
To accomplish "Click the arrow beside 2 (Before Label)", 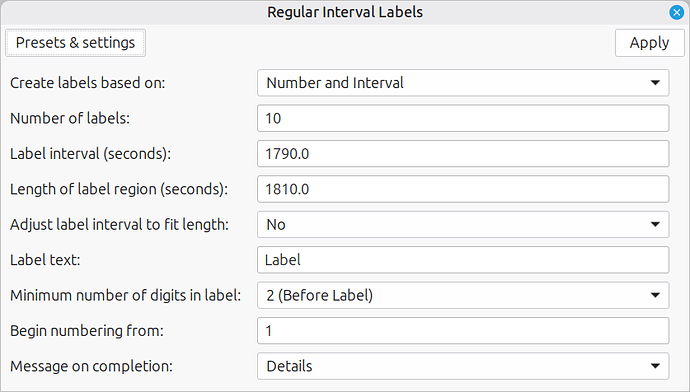I will (x=655, y=295).
